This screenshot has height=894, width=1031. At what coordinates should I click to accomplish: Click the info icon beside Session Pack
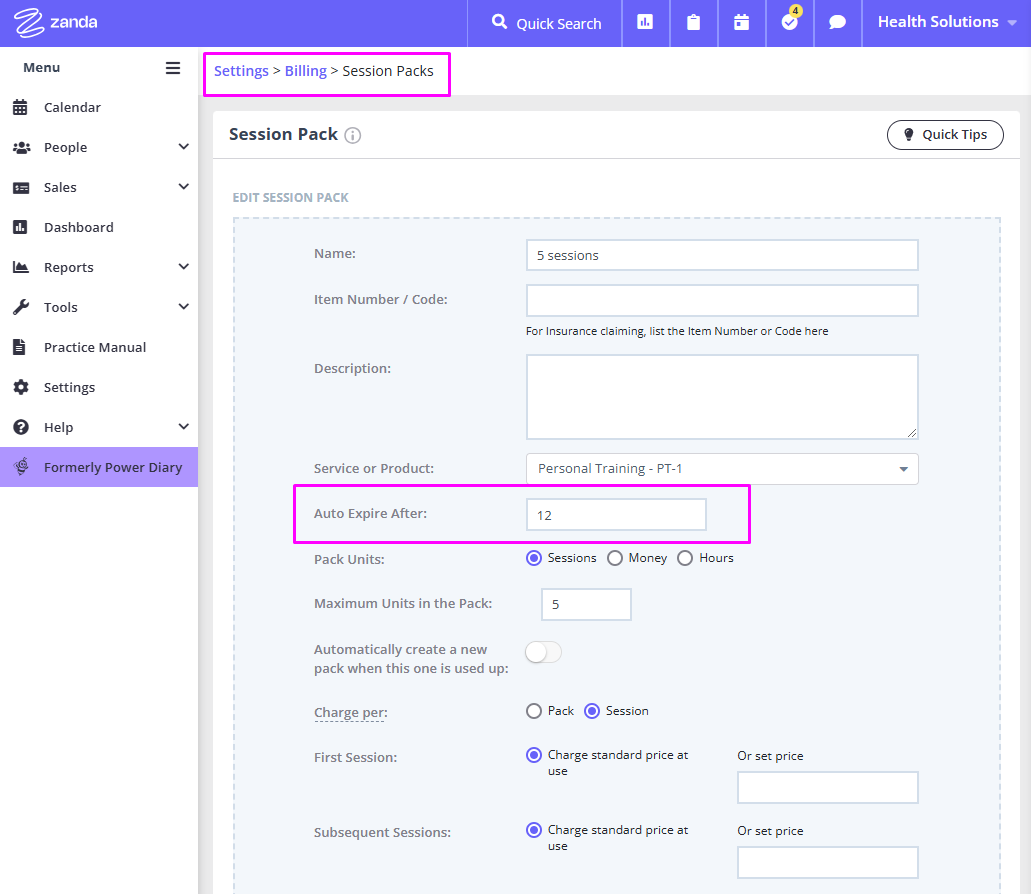point(352,134)
